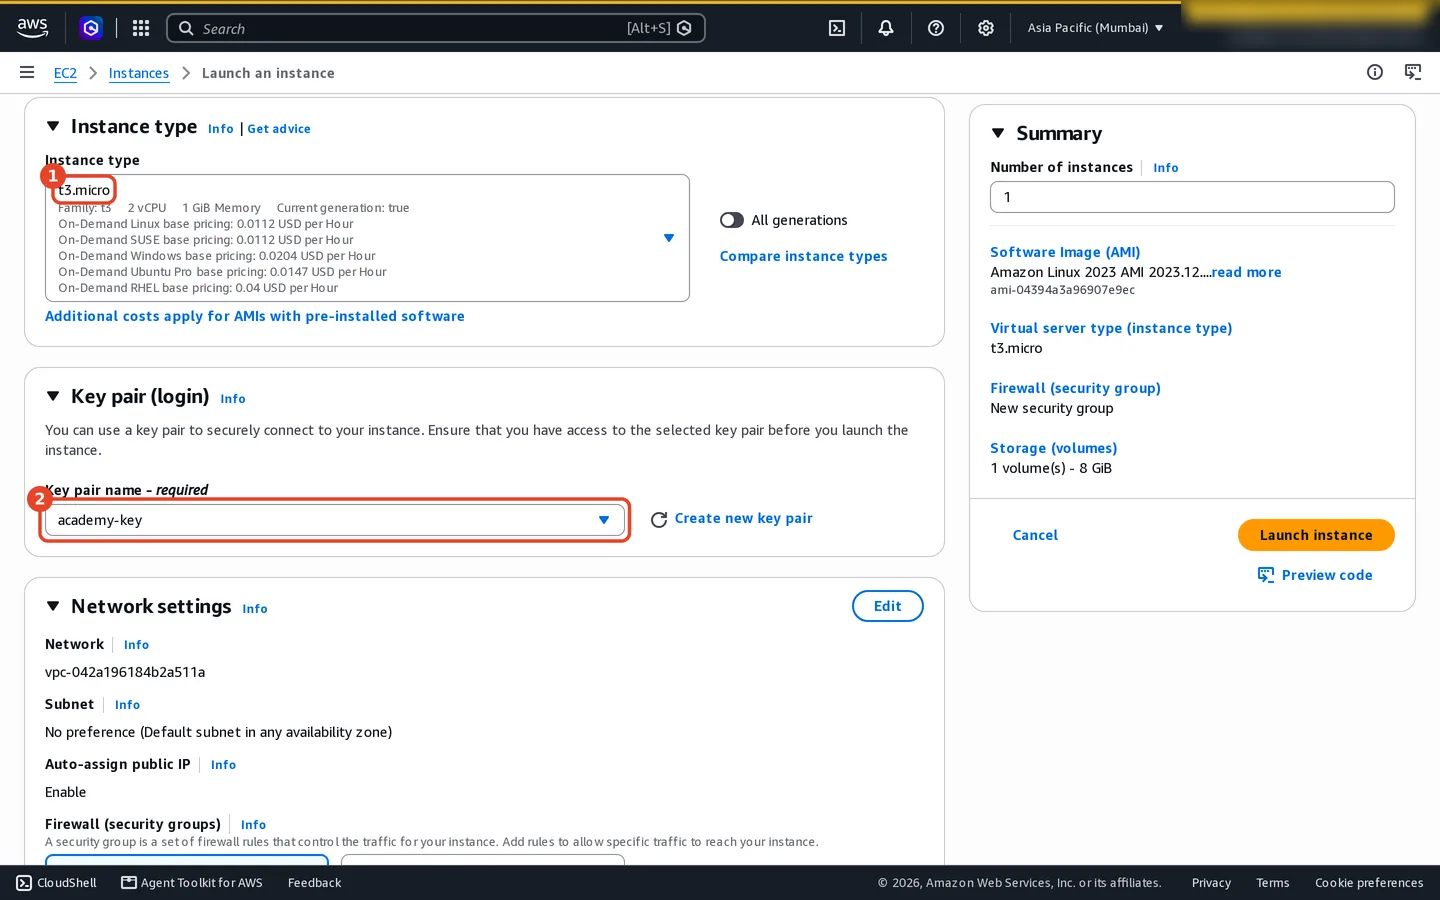Open the instance type dropdown
This screenshot has width=1440, height=900.
tap(367, 238)
